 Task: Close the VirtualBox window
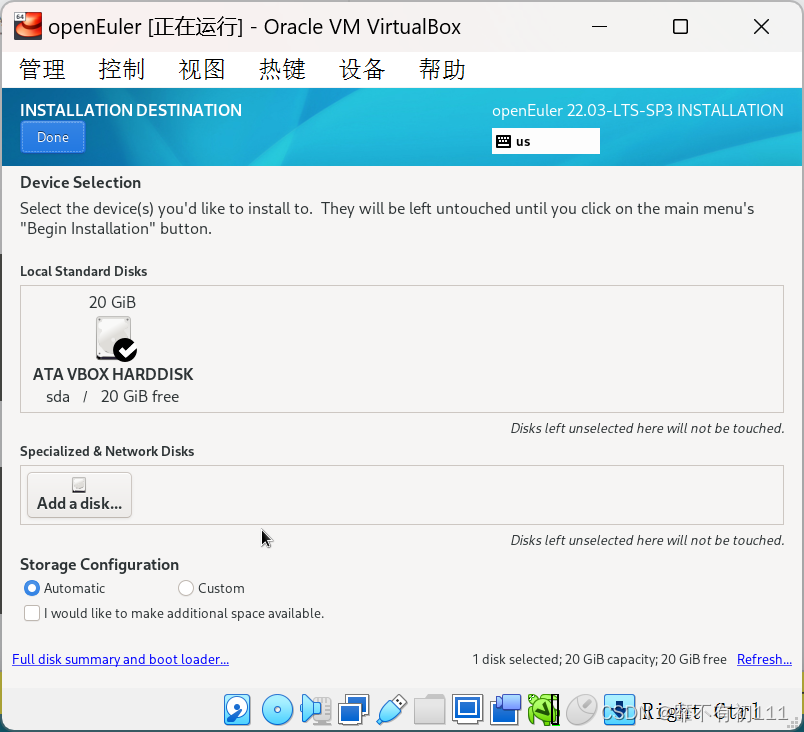click(x=761, y=26)
